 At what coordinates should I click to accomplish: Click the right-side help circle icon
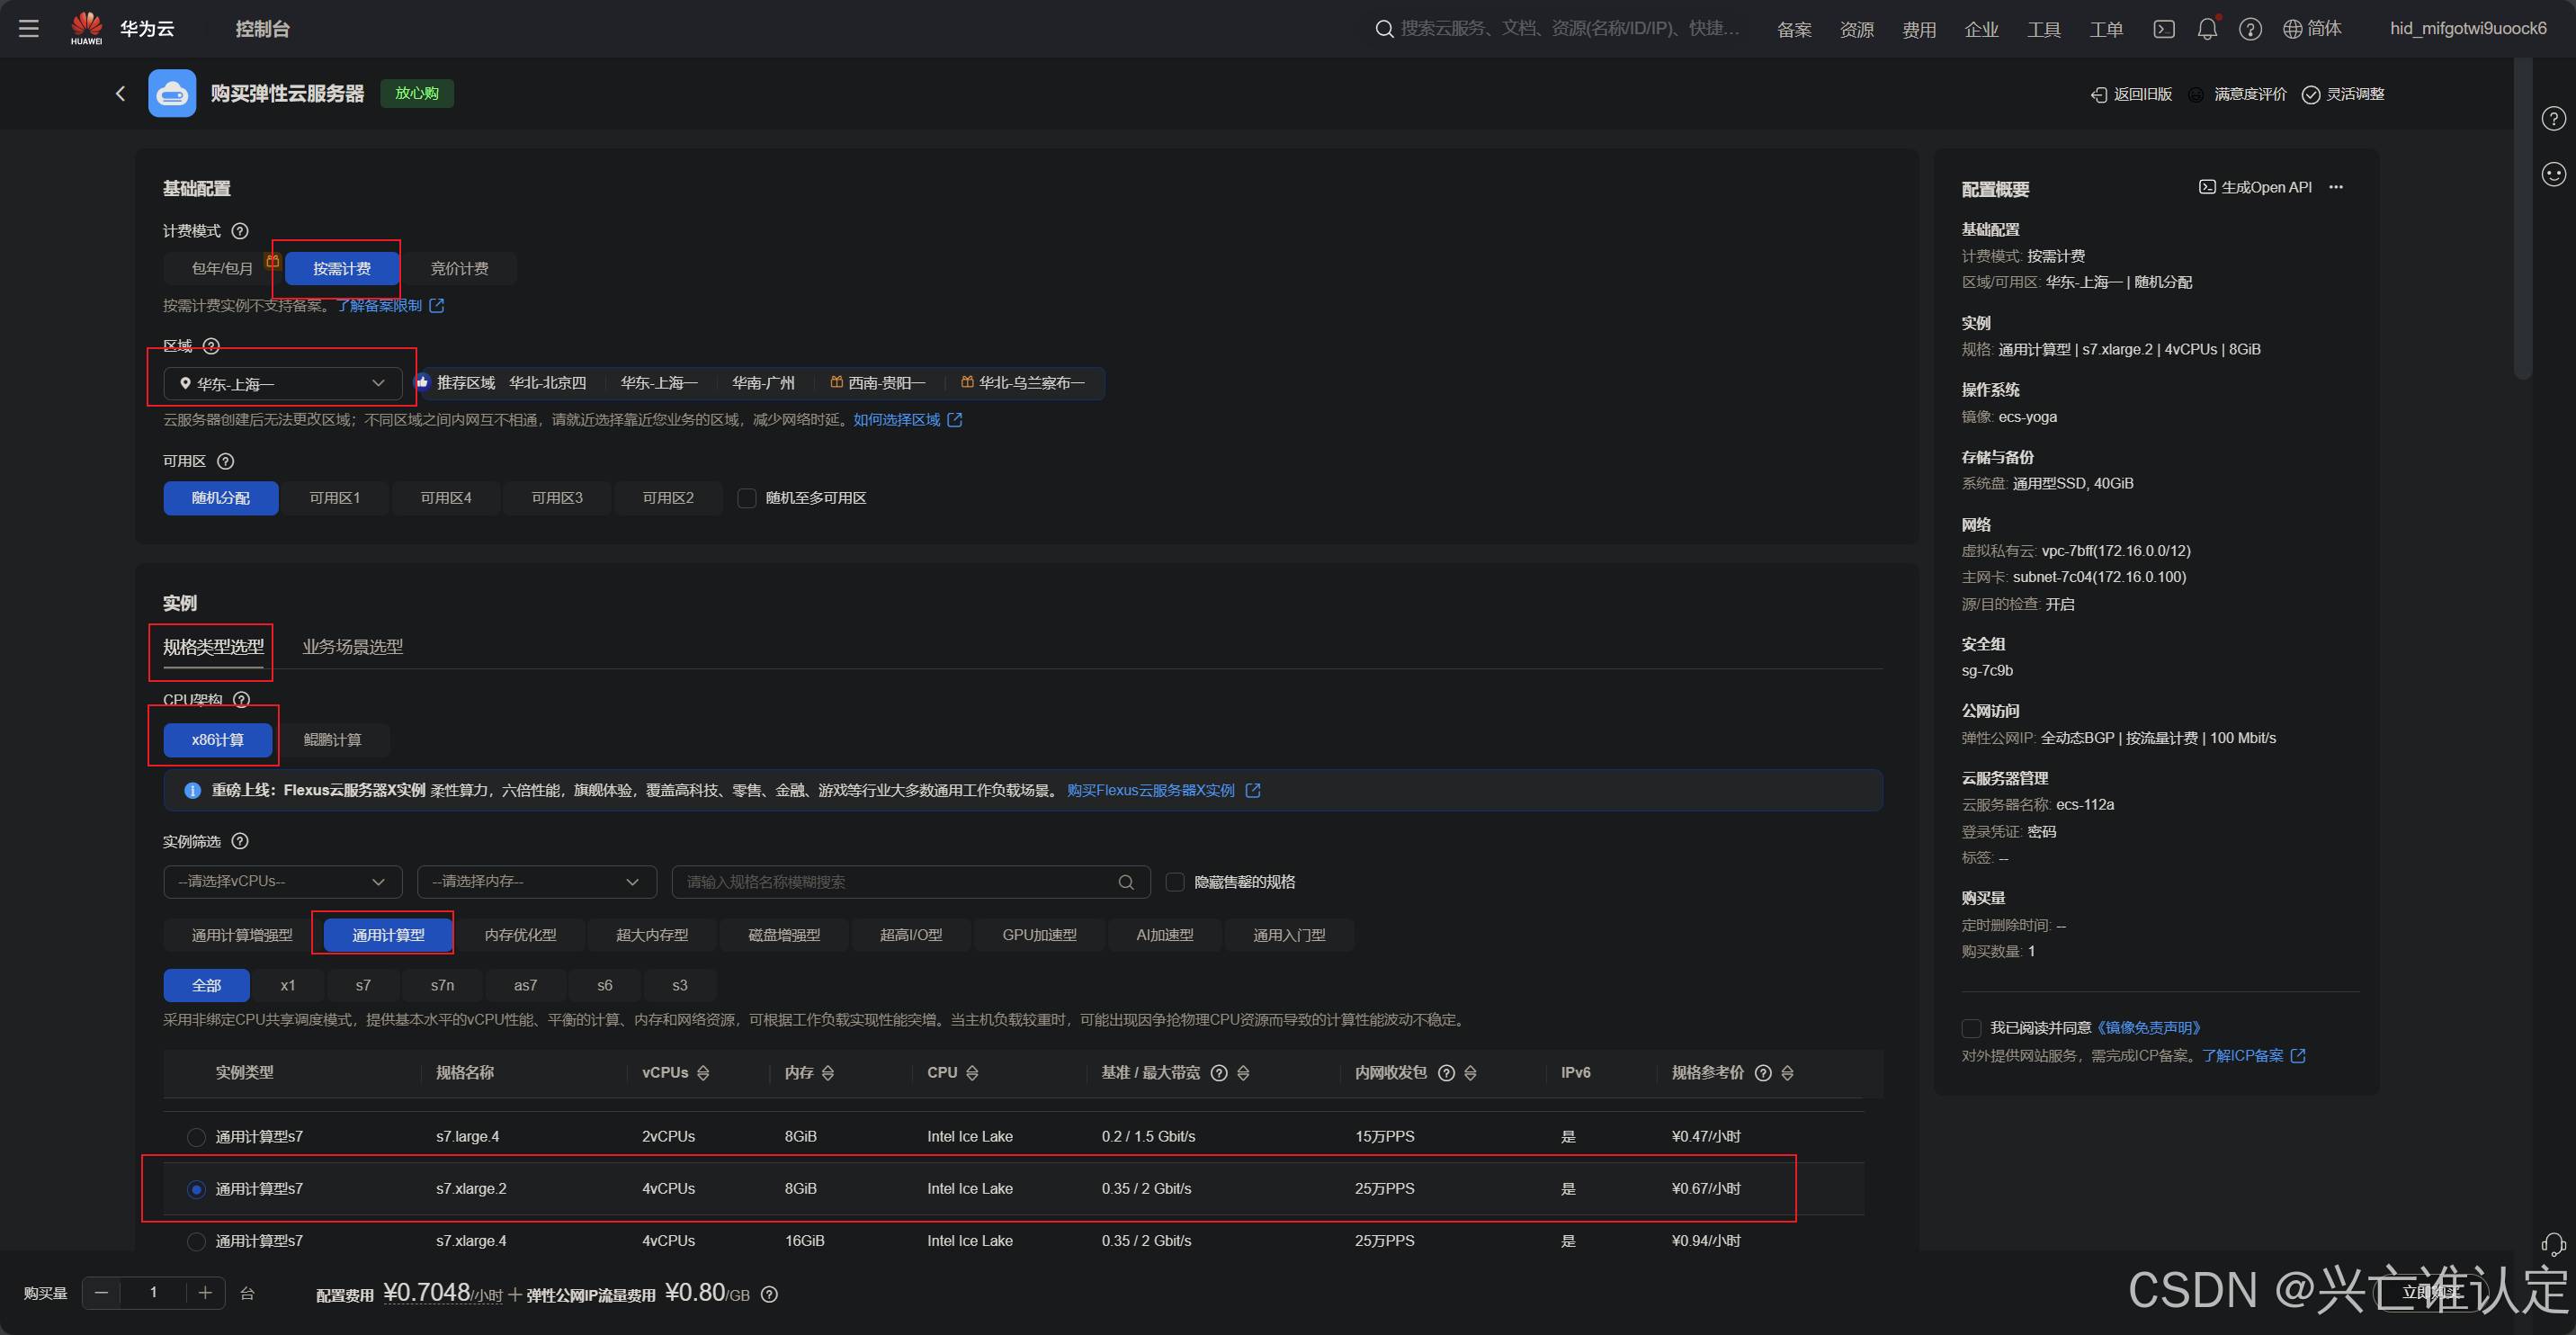point(2554,119)
